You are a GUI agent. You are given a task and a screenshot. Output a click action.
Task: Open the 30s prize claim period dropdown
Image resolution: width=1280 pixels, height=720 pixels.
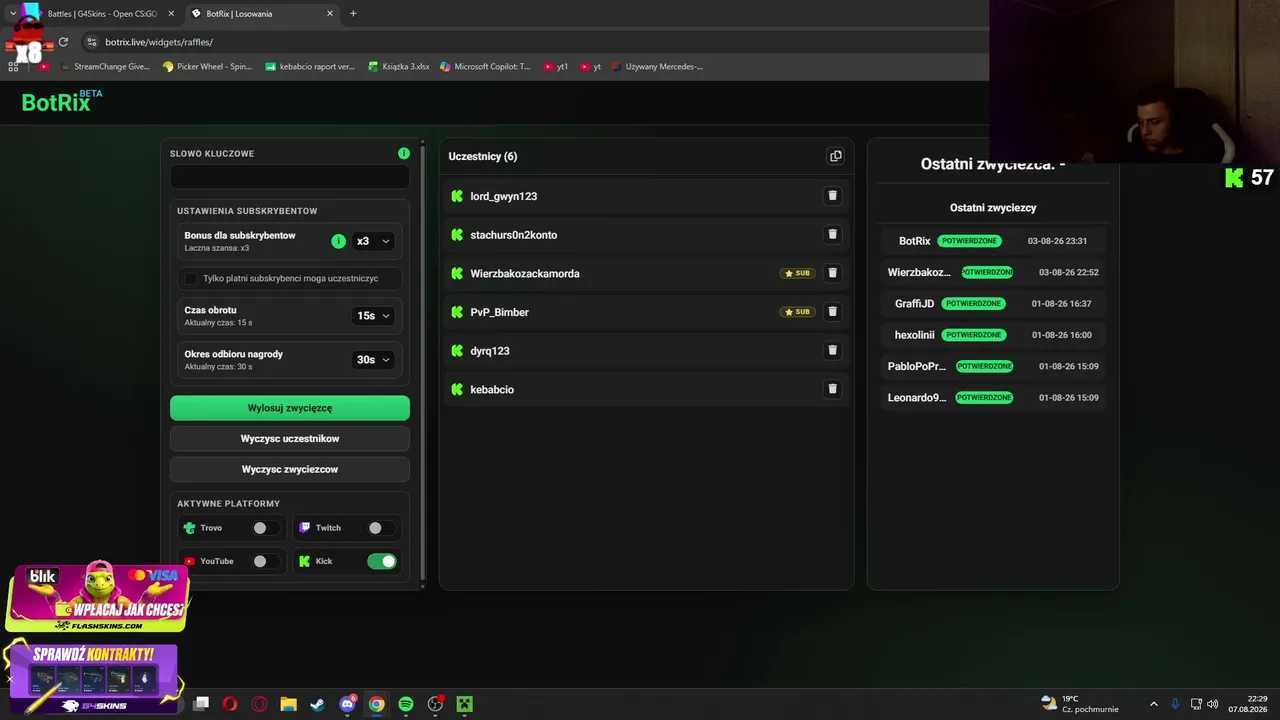pos(373,360)
